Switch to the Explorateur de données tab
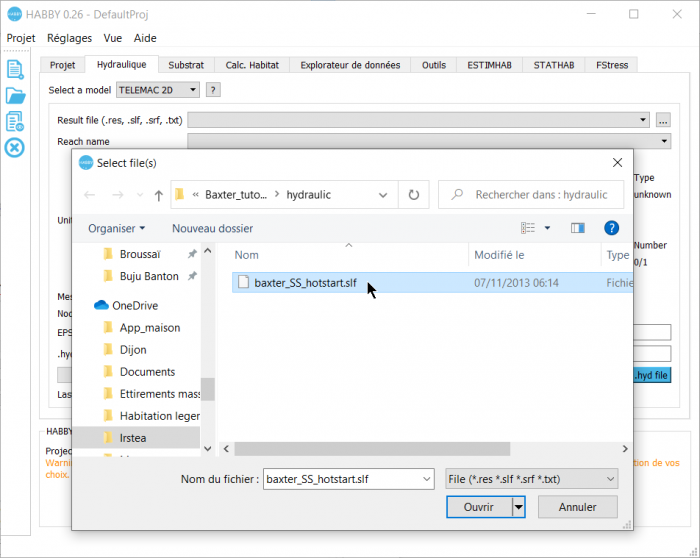700x558 pixels. pyautogui.click(x=350, y=65)
